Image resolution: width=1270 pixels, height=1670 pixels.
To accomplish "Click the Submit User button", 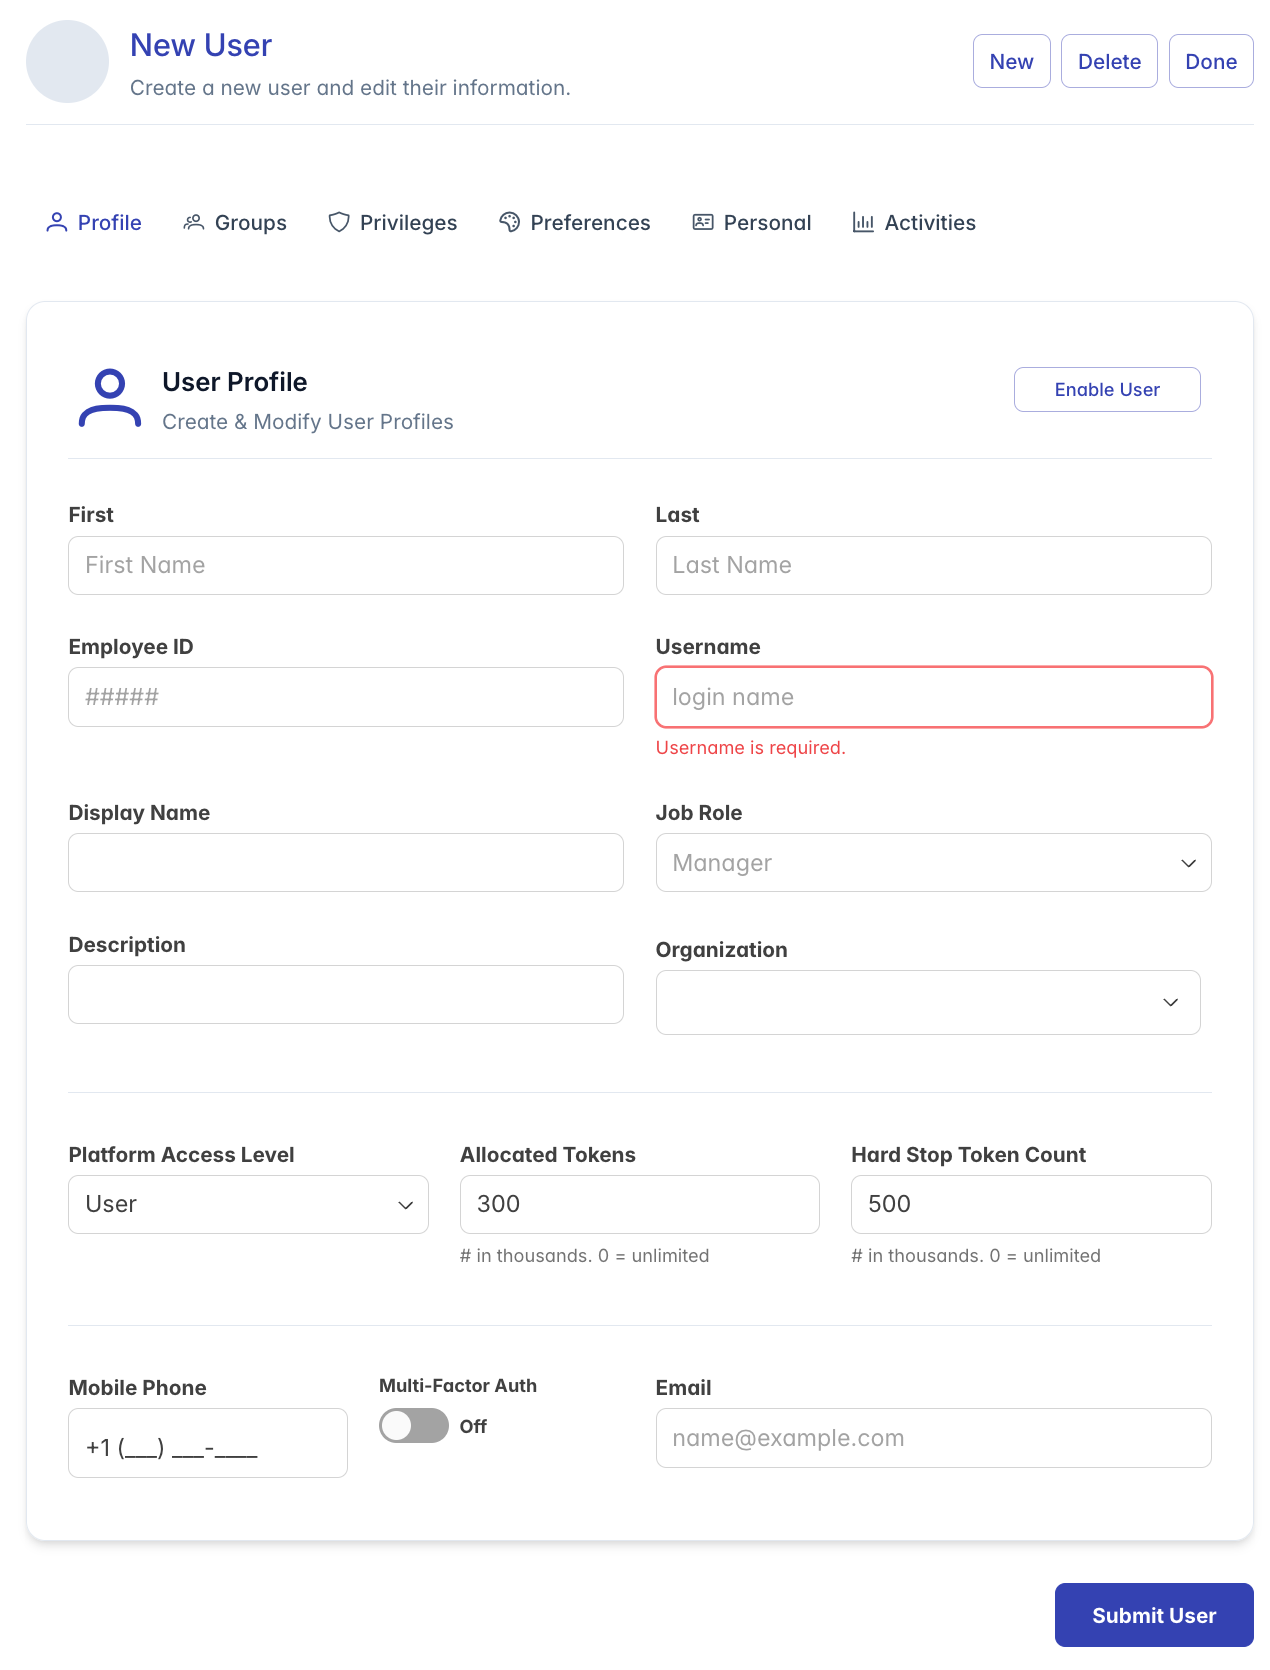I will pos(1154,1615).
